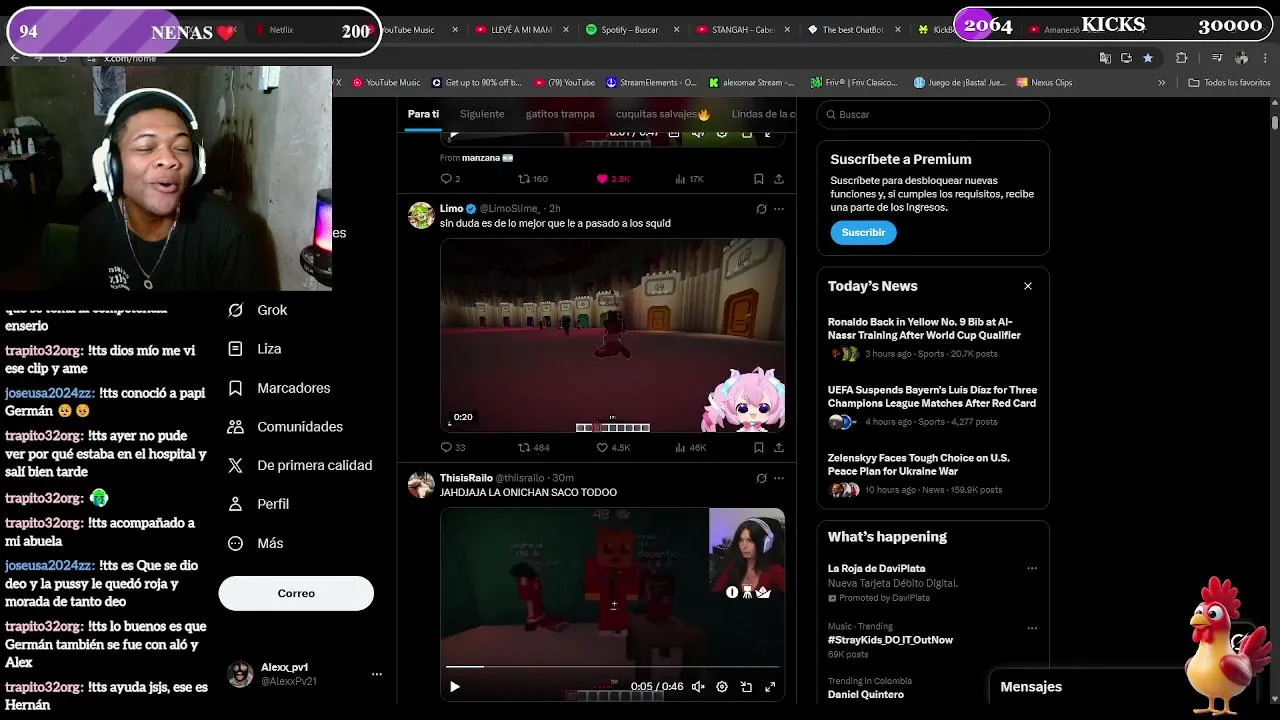Open Daniel Quintero trending topic
This screenshot has width=1280, height=720.
coord(866,694)
